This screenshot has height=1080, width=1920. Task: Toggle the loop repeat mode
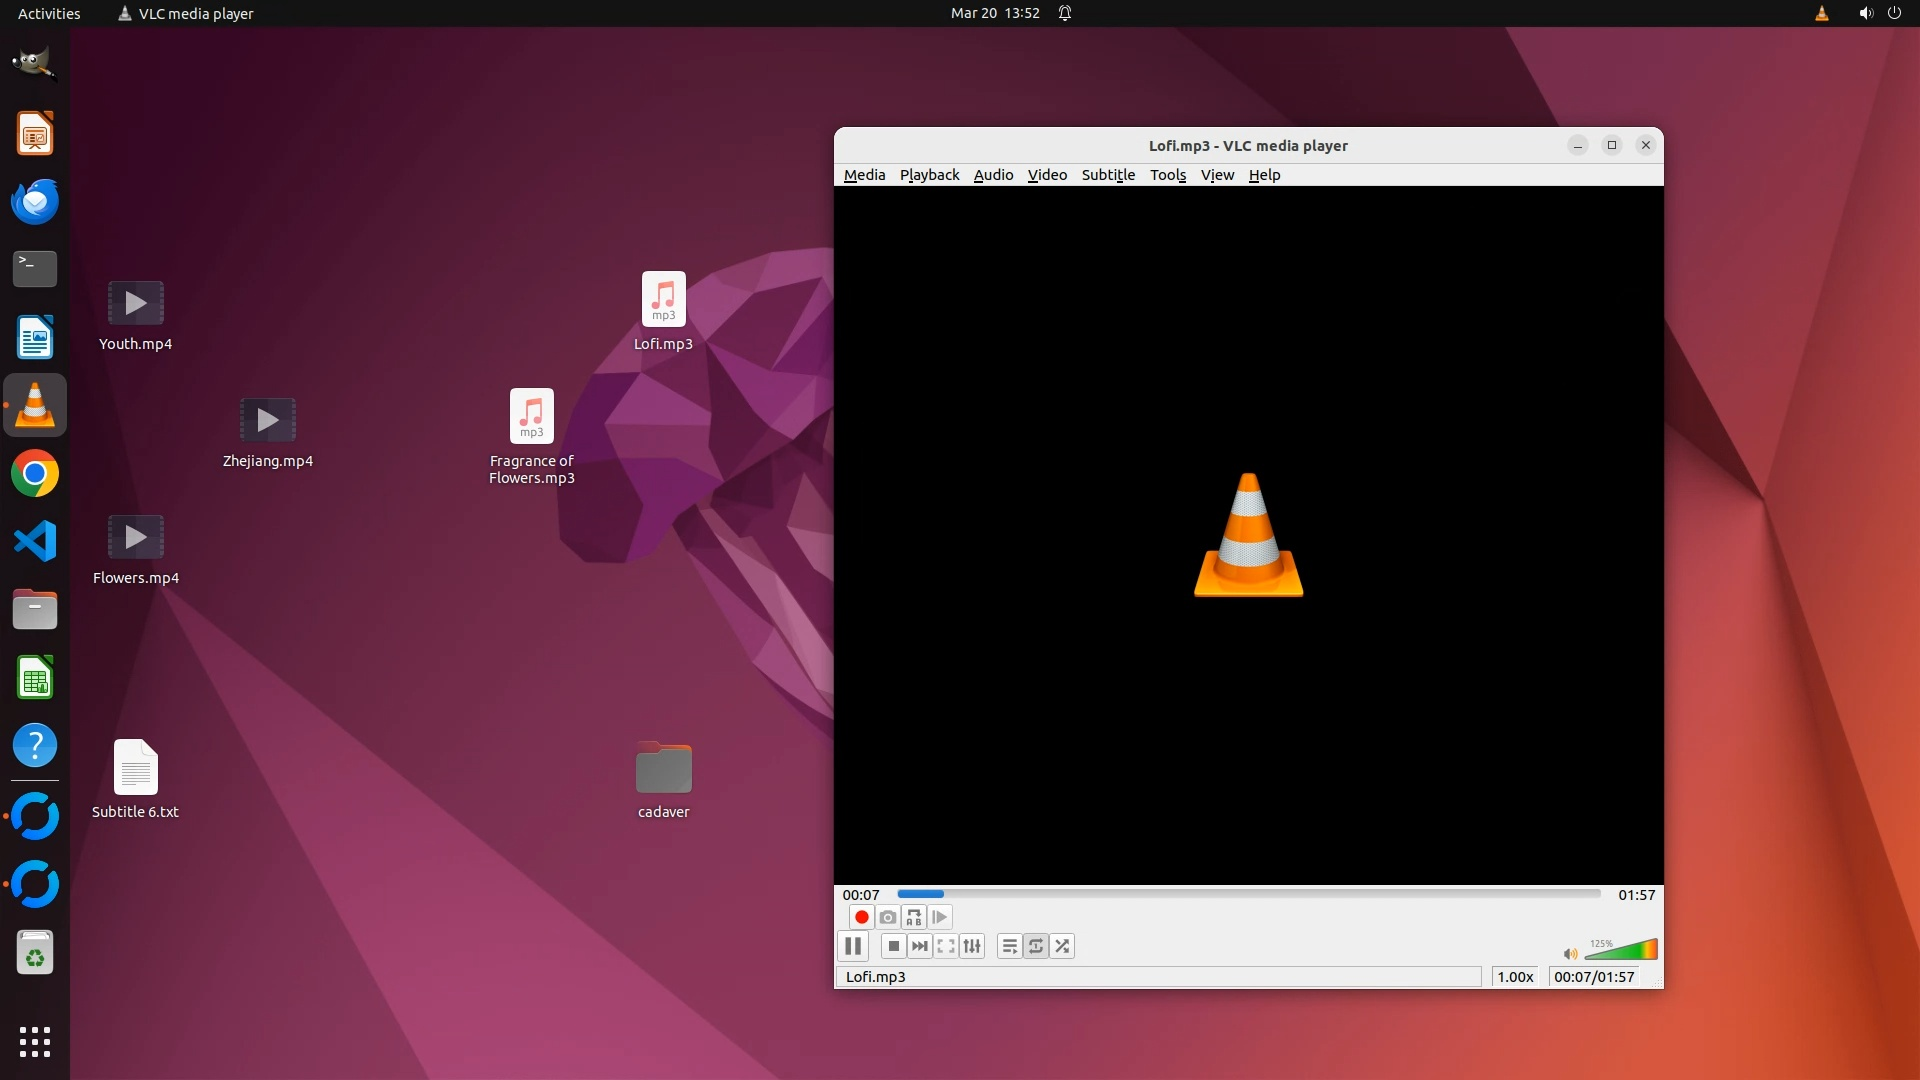[x=1036, y=946]
